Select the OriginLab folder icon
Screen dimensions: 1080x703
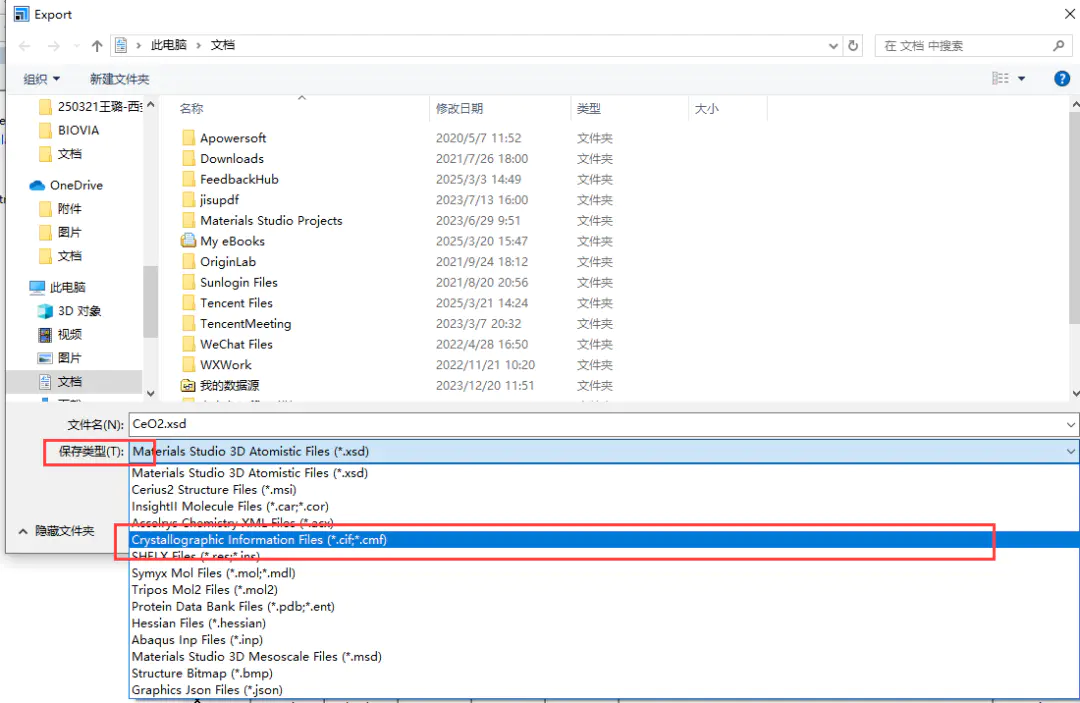pyautogui.click(x=188, y=262)
